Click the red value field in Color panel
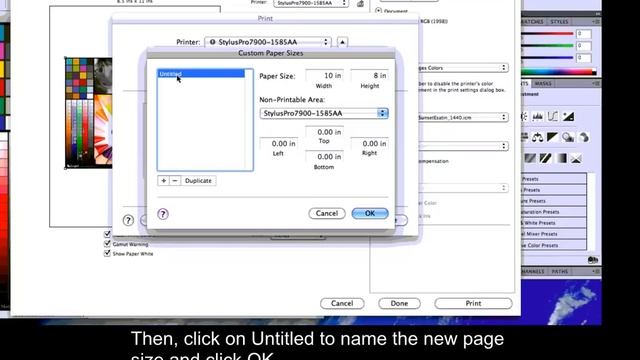640x360 pixels. click(584, 34)
